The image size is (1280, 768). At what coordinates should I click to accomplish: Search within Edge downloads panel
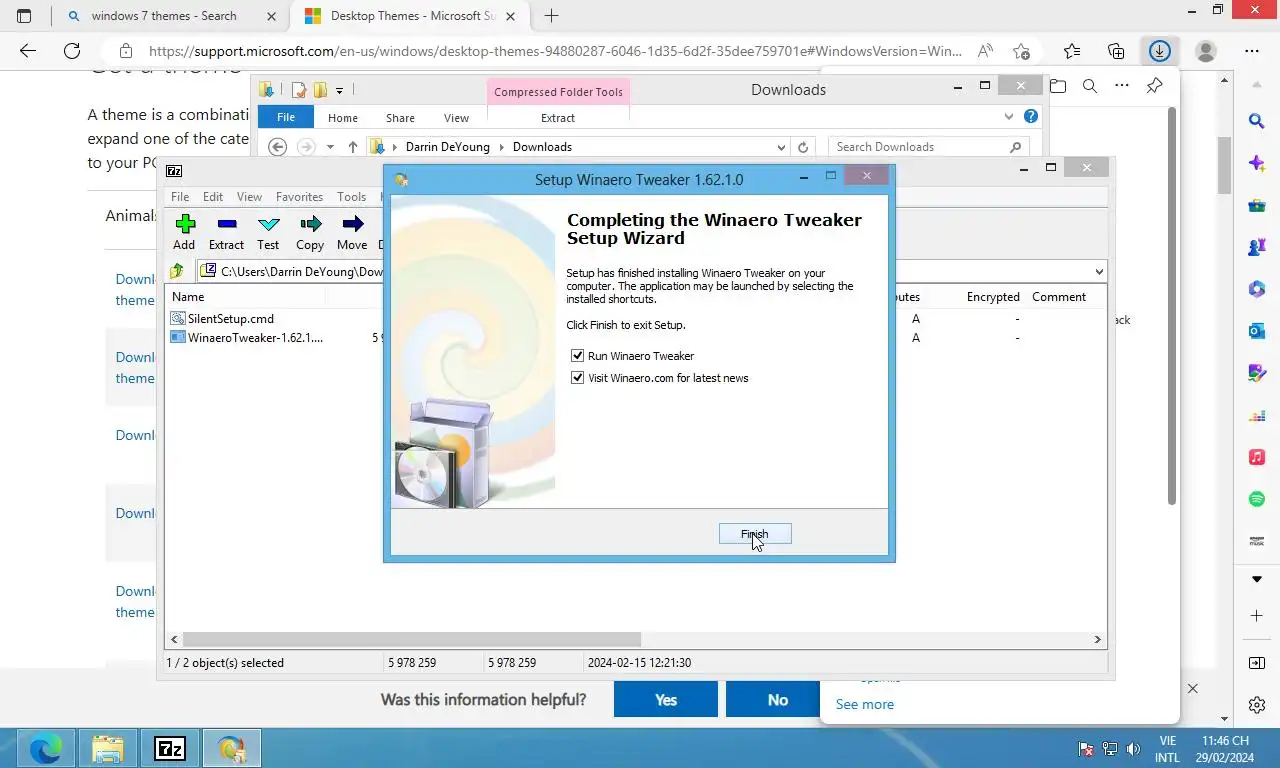1090,86
